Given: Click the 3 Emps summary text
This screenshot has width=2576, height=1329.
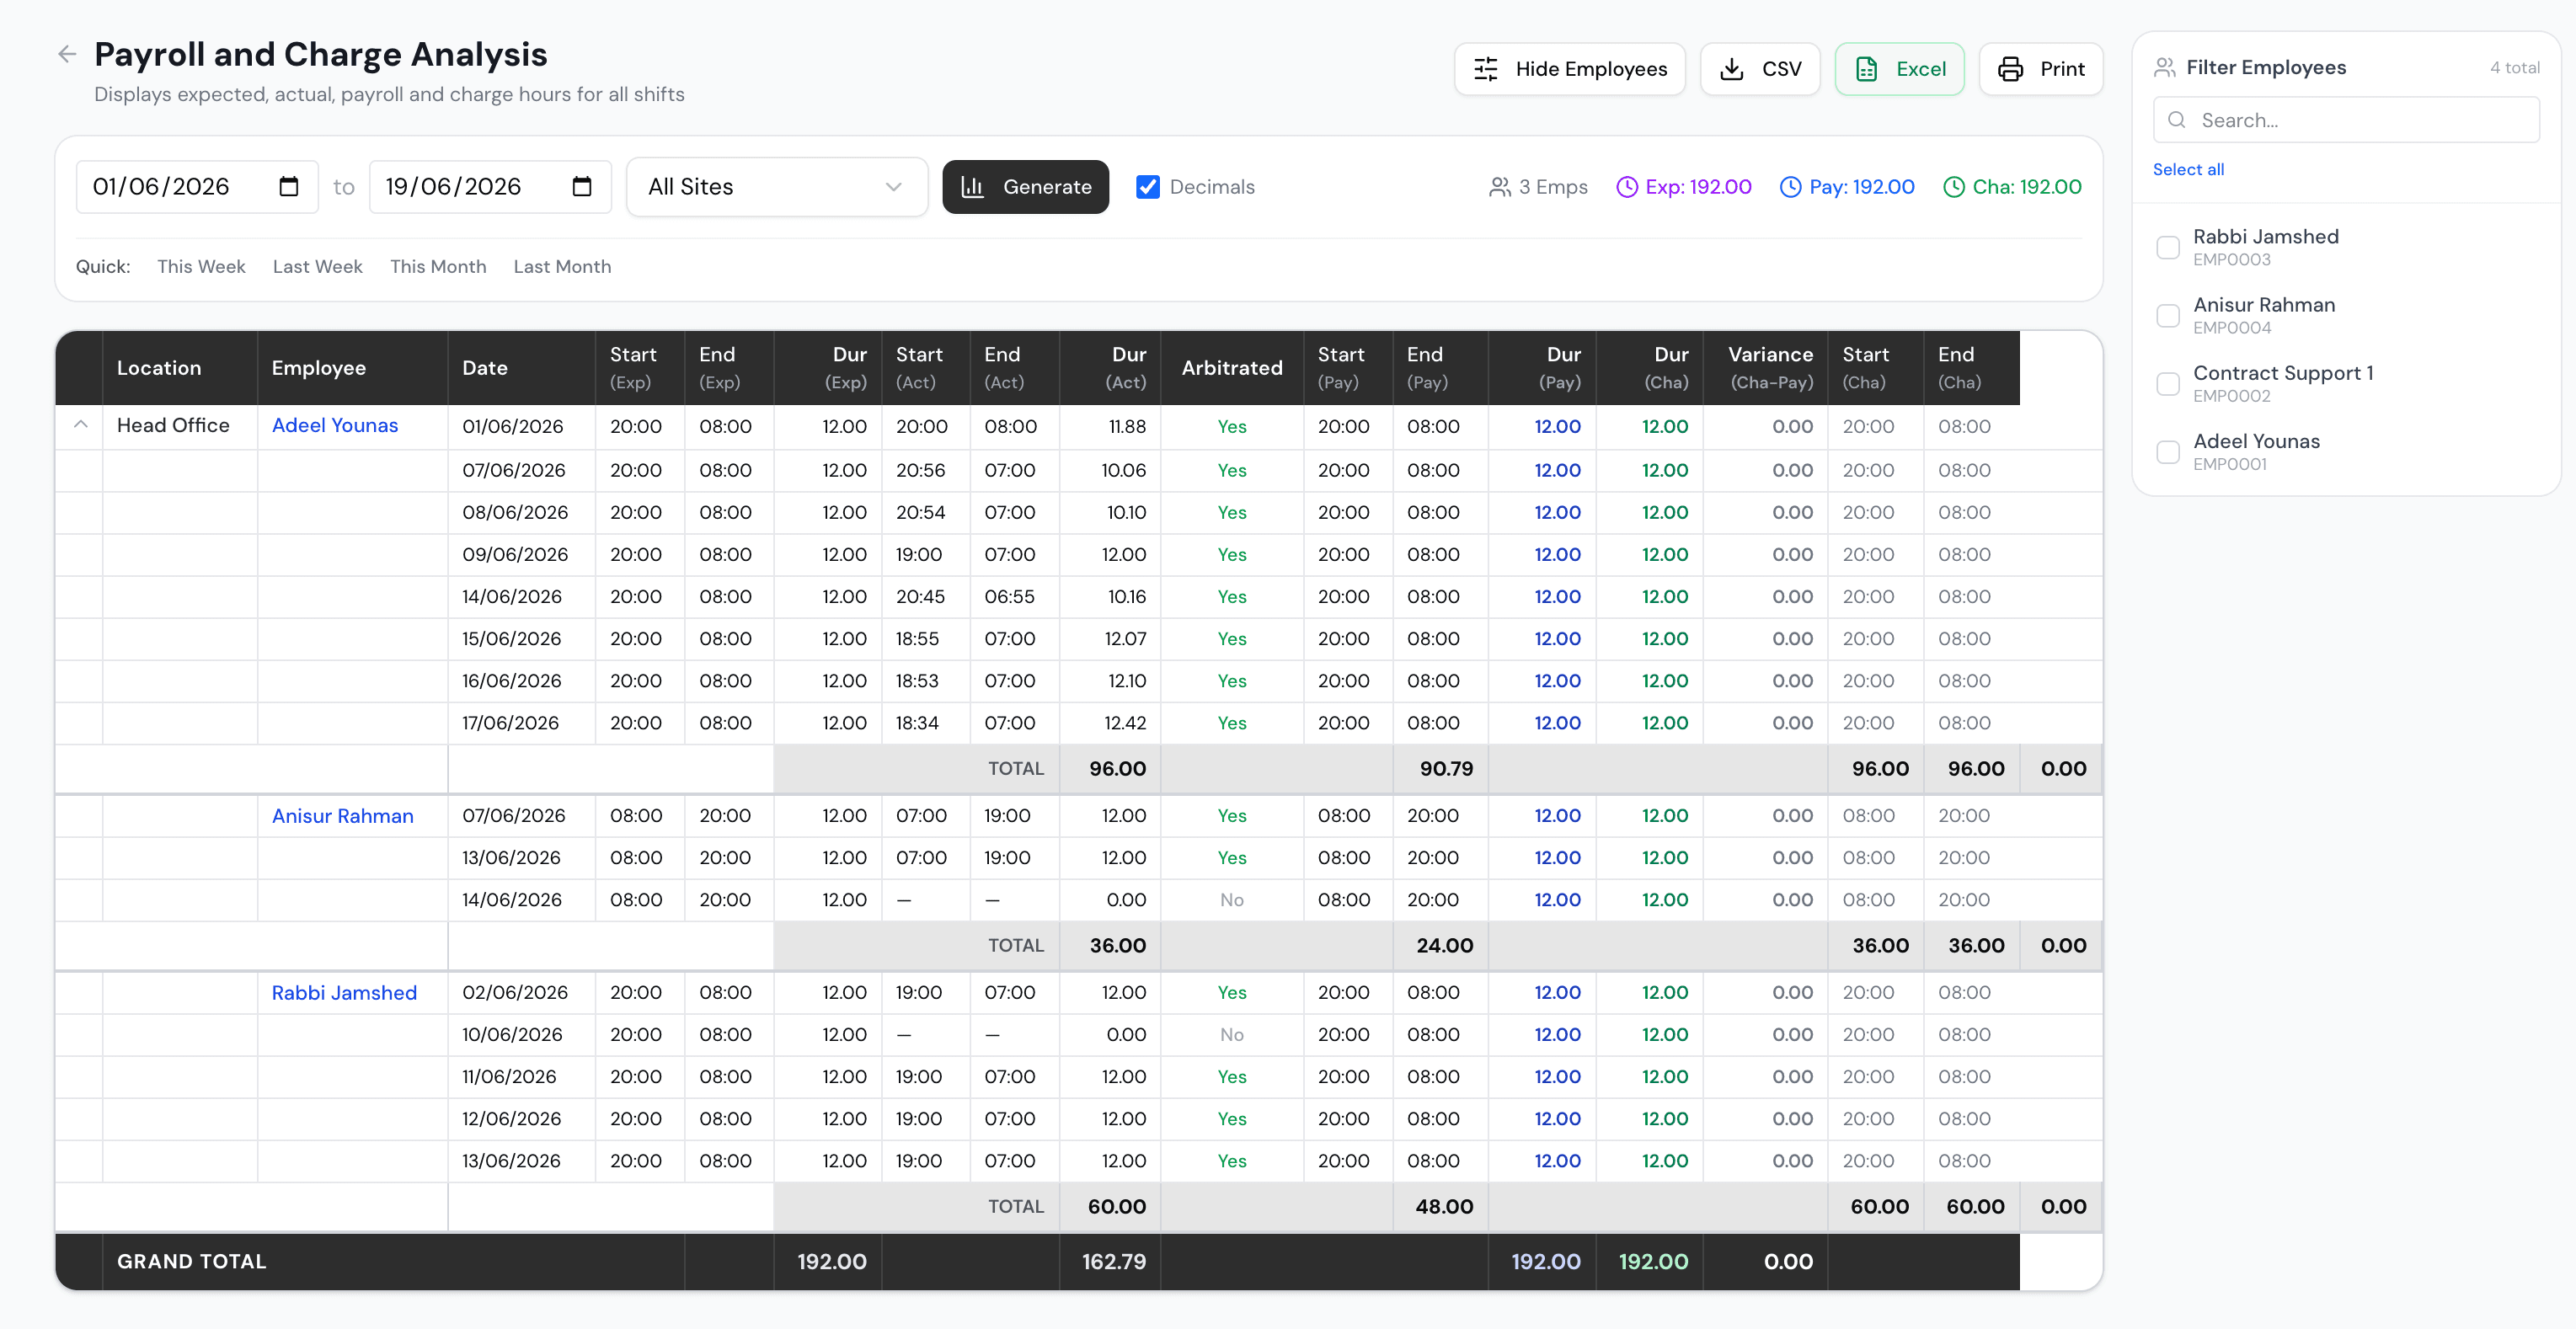Looking at the screenshot, I should 1553,187.
